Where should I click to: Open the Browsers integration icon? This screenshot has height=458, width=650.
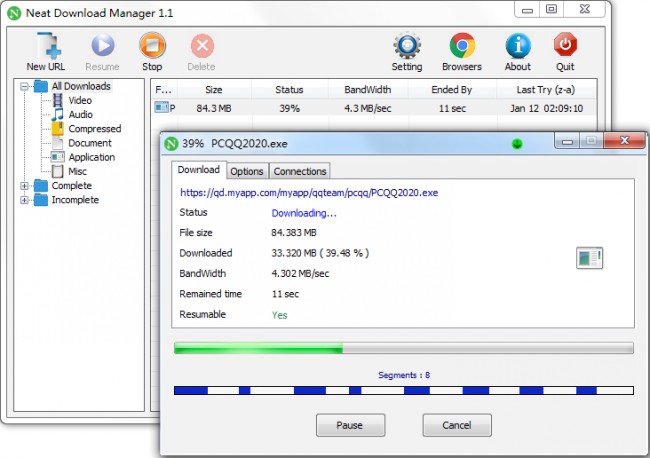[461, 46]
